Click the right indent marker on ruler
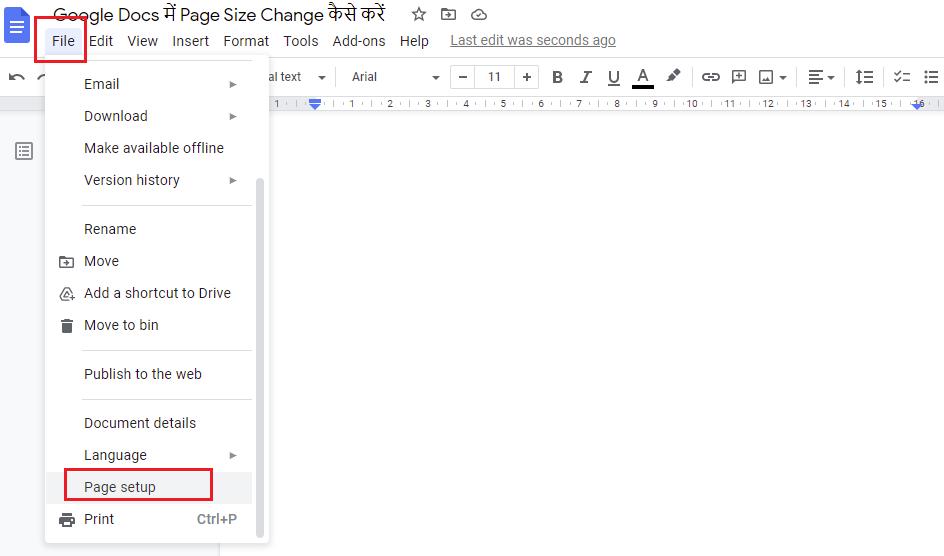Image resolution: width=944 pixels, height=556 pixels. point(918,105)
